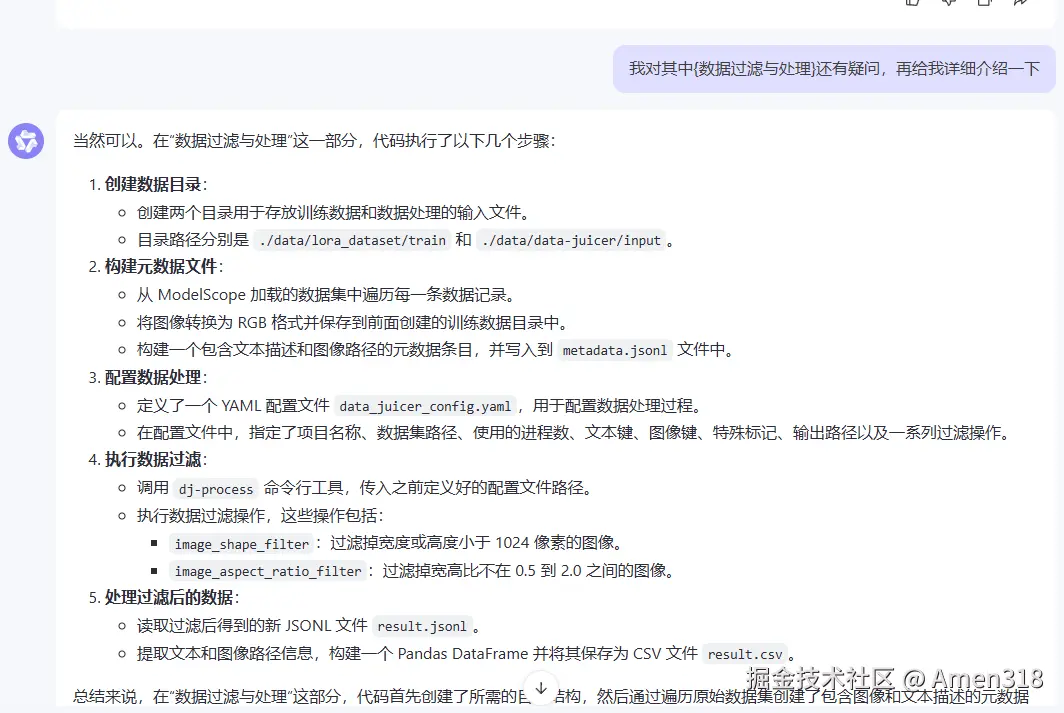Viewport: 1064px width, 713px height.
Task: Select the result.csv code chip
Action: coord(747,653)
